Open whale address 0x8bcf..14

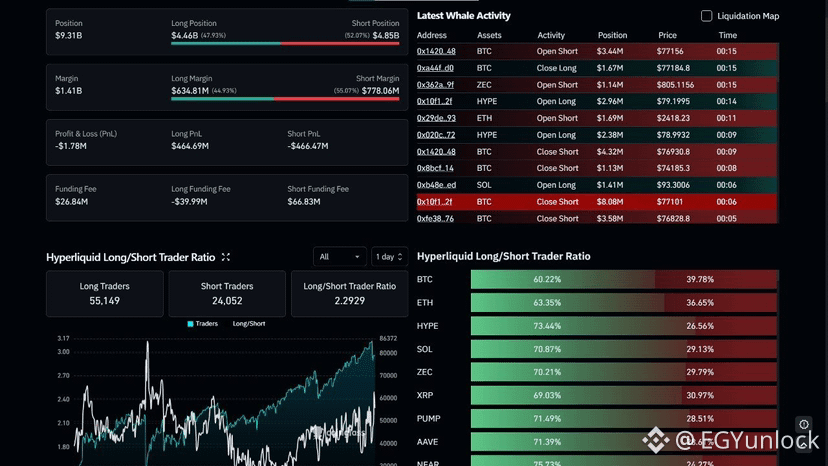click(x=435, y=169)
